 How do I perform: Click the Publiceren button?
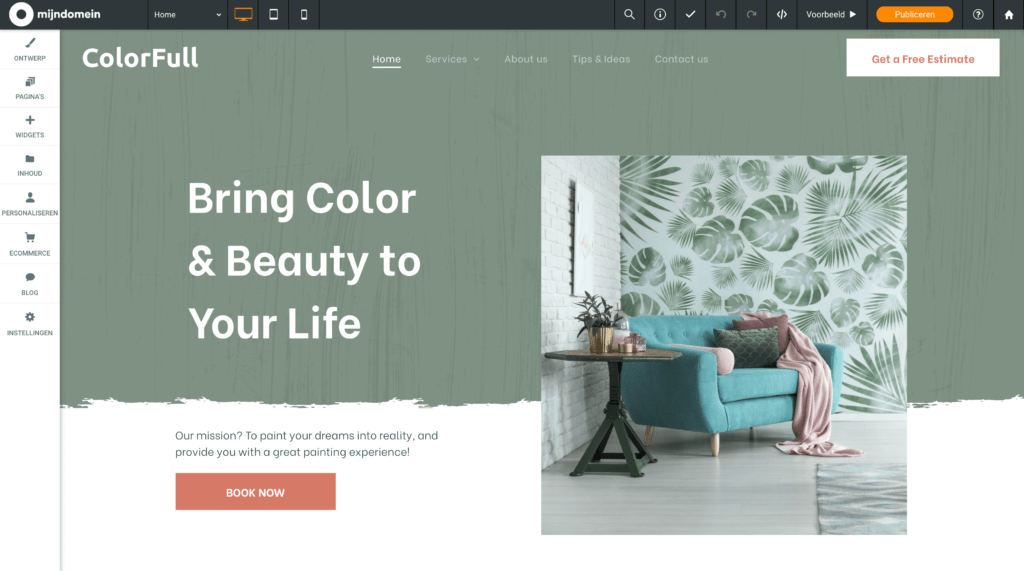[x=914, y=14]
